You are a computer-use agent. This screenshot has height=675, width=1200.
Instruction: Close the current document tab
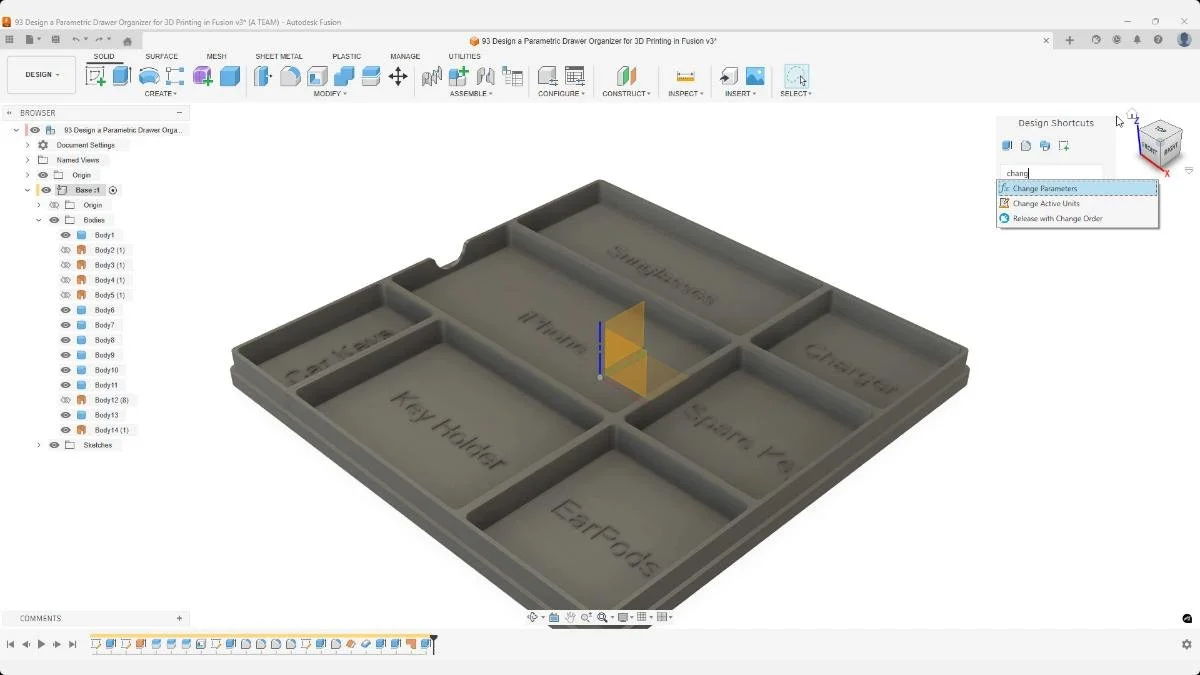tap(1047, 41)
